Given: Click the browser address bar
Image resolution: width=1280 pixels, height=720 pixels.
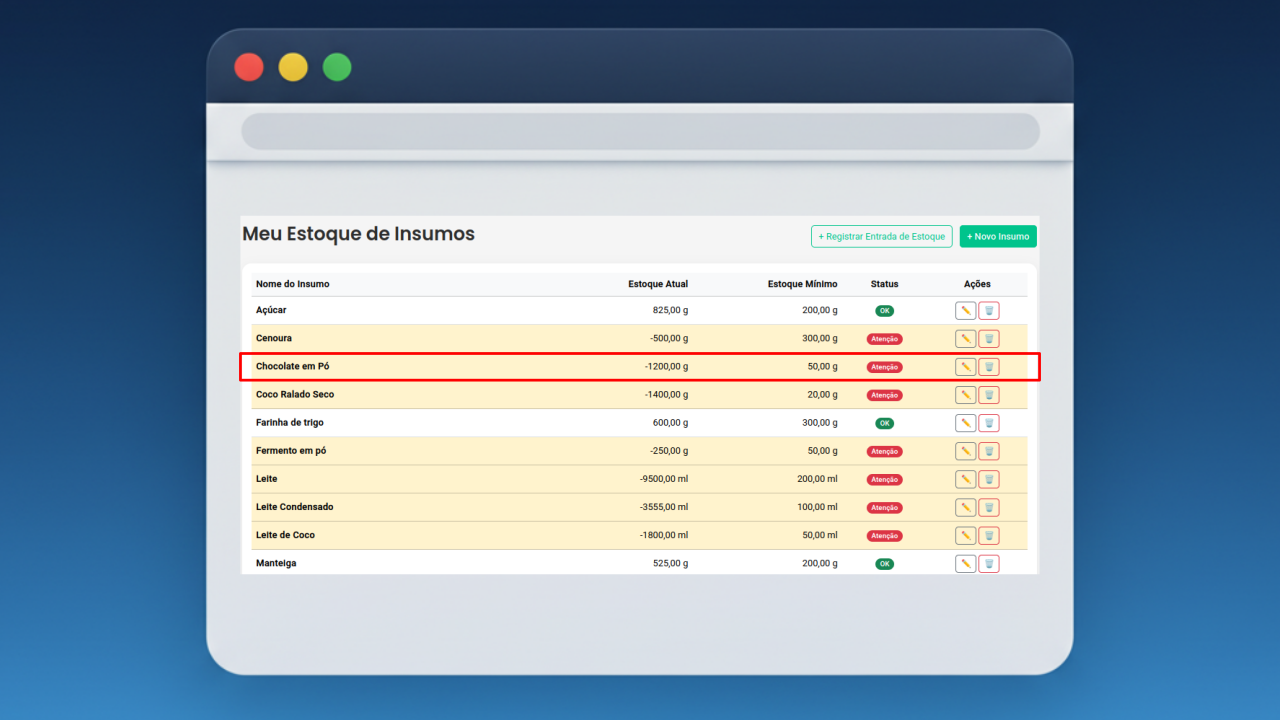Looking at the screenshot, I should (640, 131).
